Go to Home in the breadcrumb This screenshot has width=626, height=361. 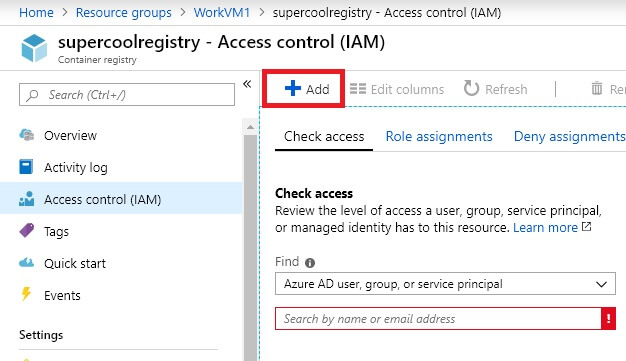pyautogui.click(x=36, y=12)
